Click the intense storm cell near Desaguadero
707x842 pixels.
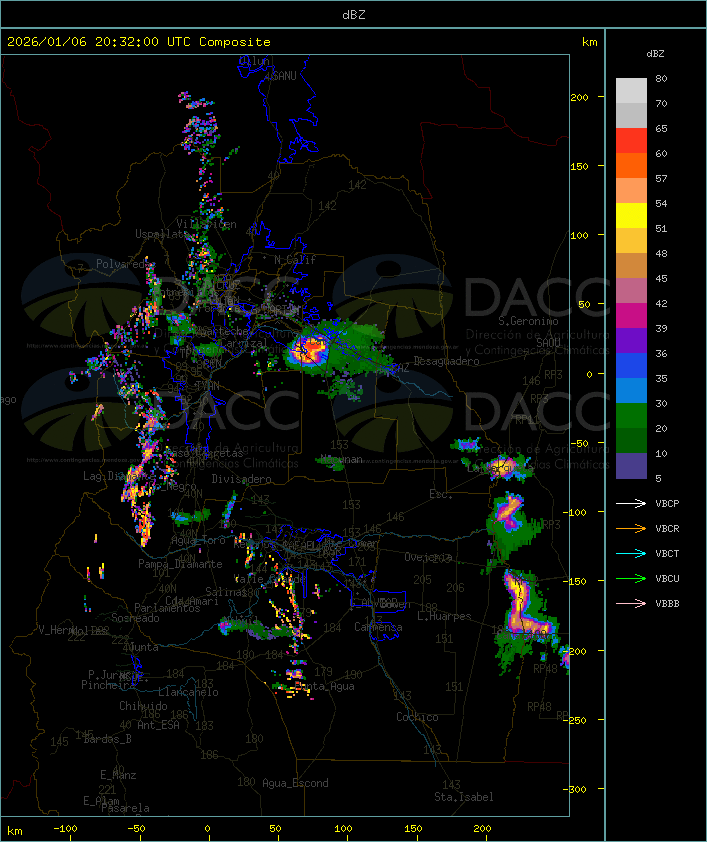pyautogui.click(x=309, y=350)
